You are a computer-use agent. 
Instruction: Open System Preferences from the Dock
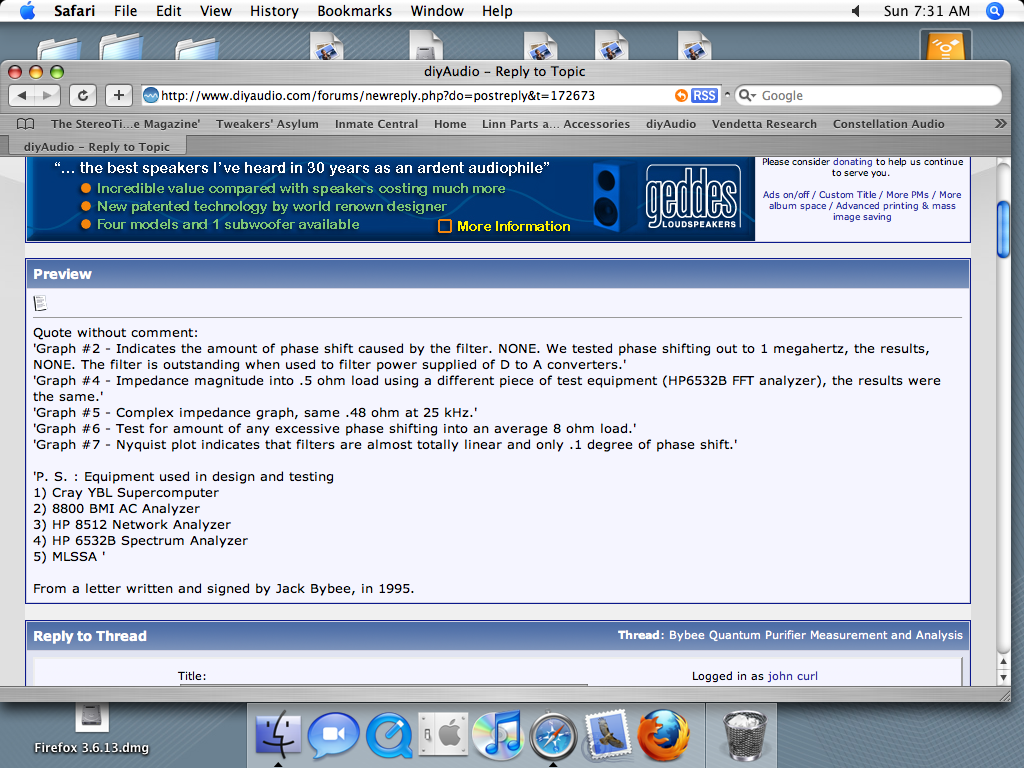tap(442, 734)
